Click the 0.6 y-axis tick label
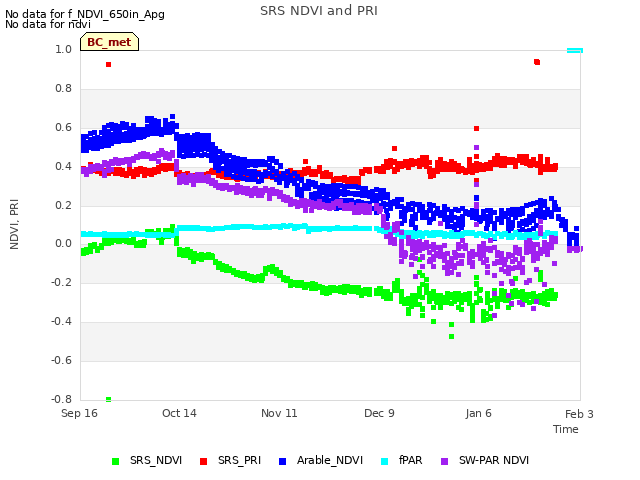The width and height of the screenshot is (640, 480). point(63,127)
